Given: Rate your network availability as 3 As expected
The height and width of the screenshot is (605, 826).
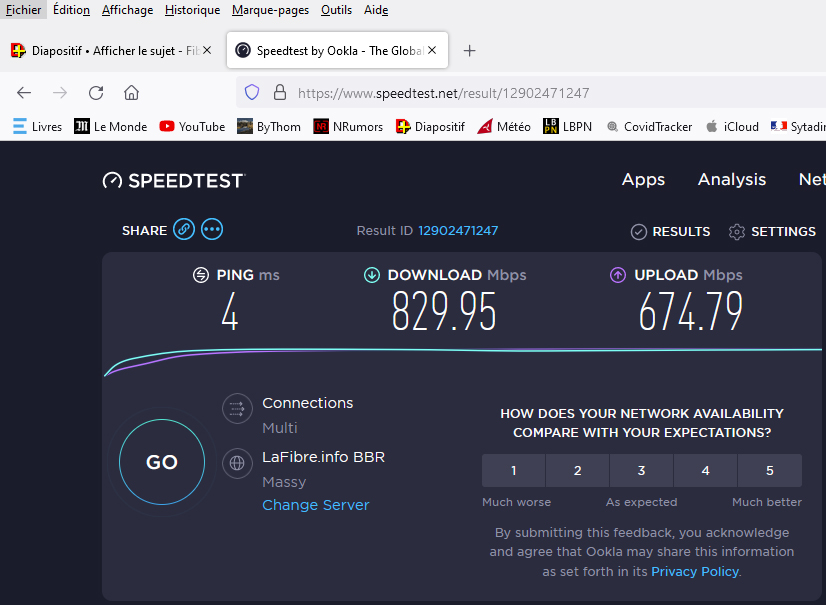Looking at the screenshot, I should click(641, 470).
